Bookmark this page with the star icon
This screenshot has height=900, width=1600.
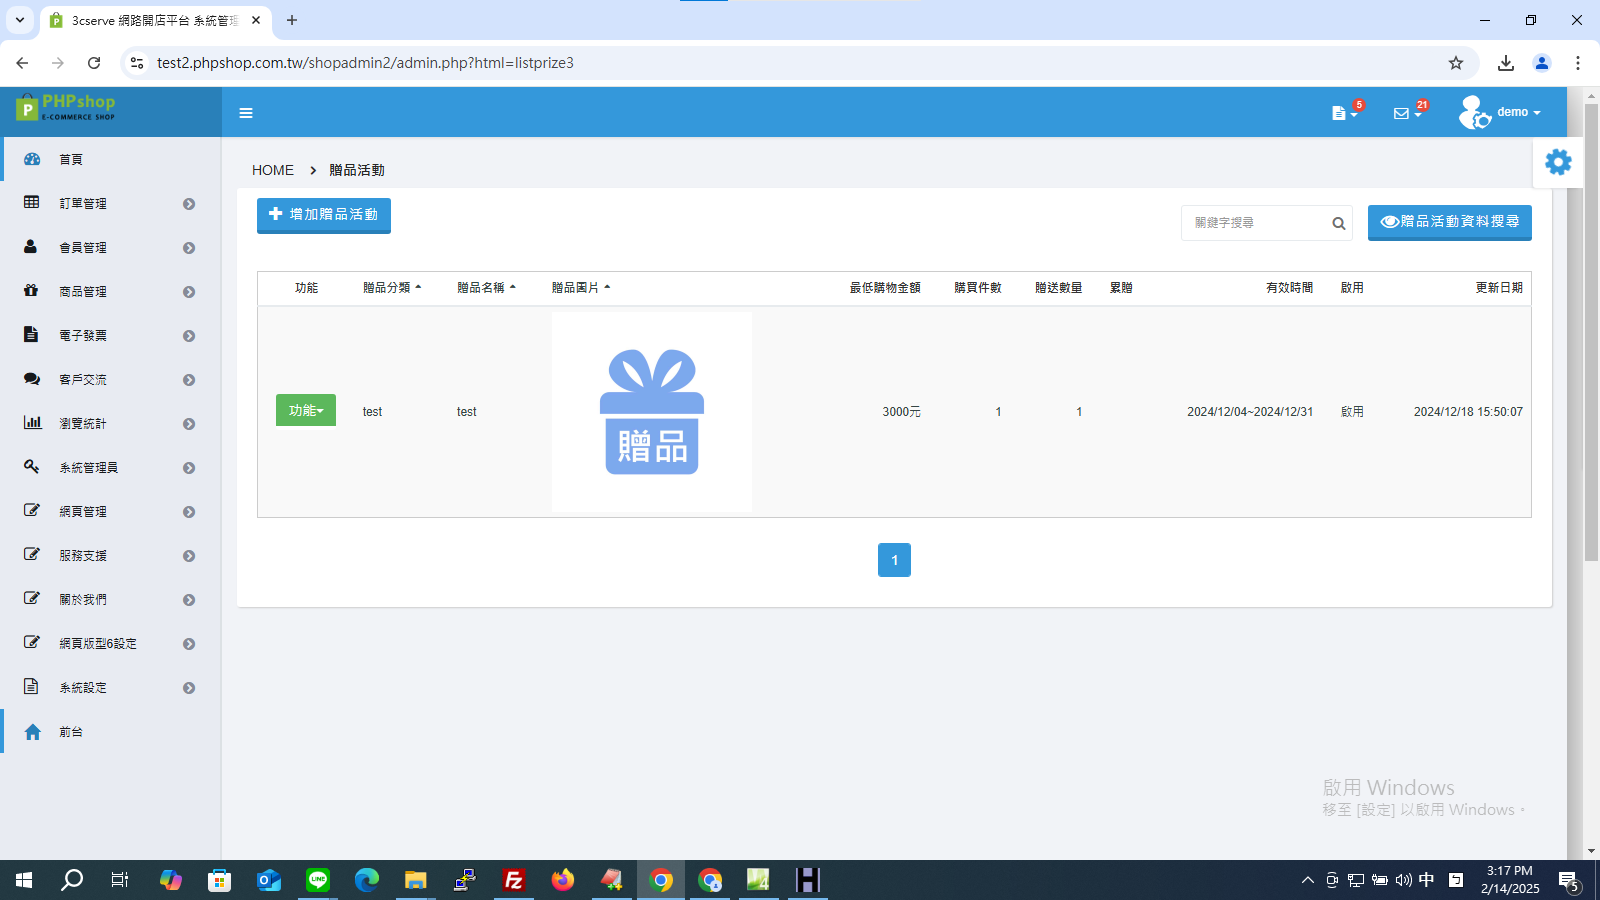[x=1456, y=63]
